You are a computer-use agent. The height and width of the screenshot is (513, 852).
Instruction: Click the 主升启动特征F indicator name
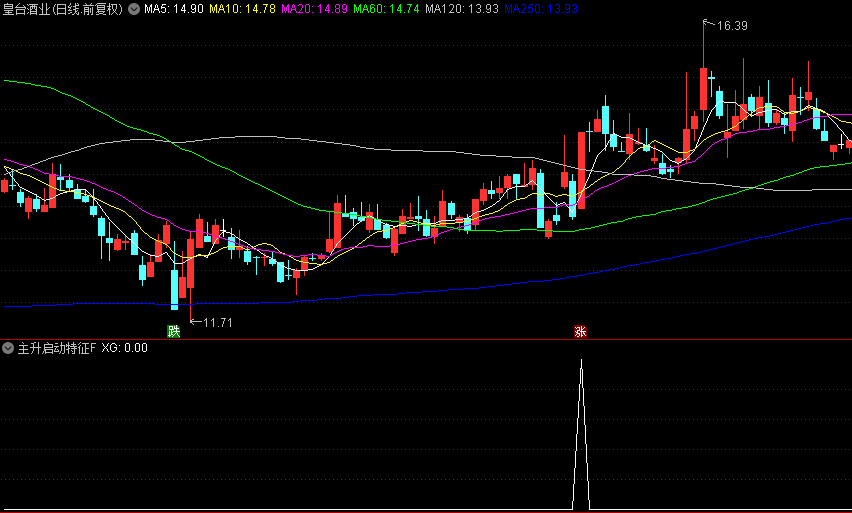click(57, 348)
